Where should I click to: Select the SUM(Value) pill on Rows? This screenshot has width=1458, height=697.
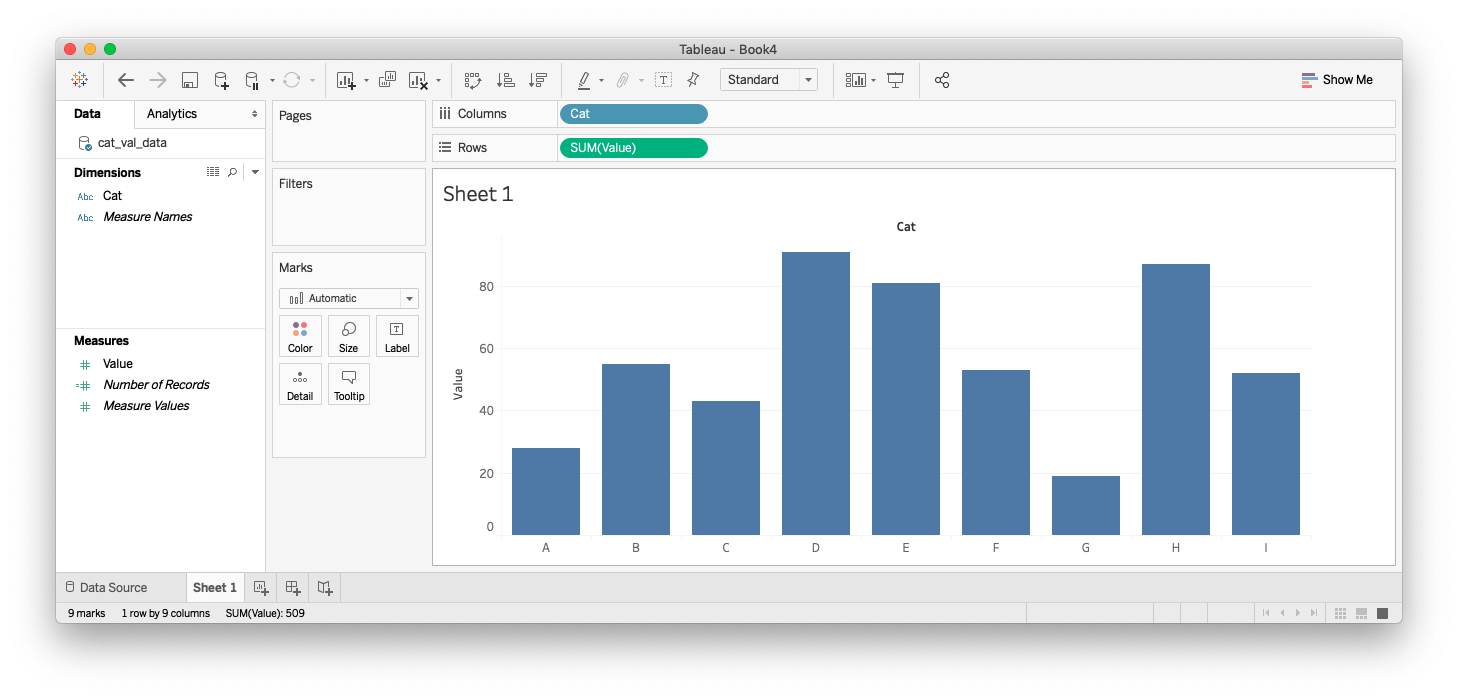pyautogui.click(x=633, y=148)
